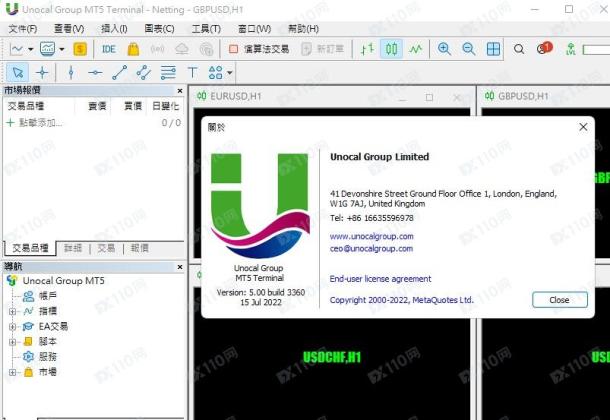This screenshot has width=610, height=420.
Task: Click the profiles chart window icon
Action: pos(47,49)
